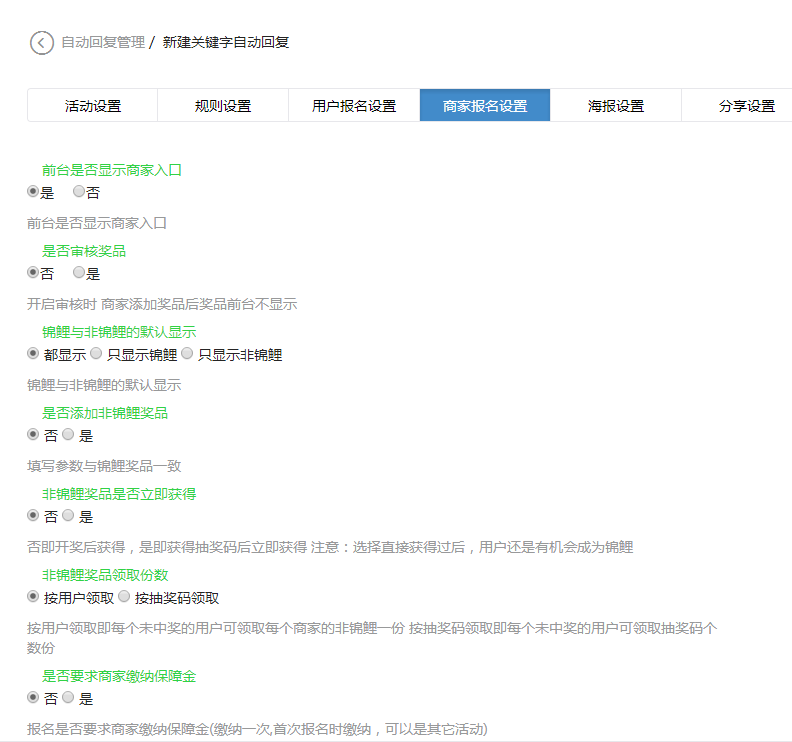Select 否 for 前台是否显示商家入口

(79, 191)
